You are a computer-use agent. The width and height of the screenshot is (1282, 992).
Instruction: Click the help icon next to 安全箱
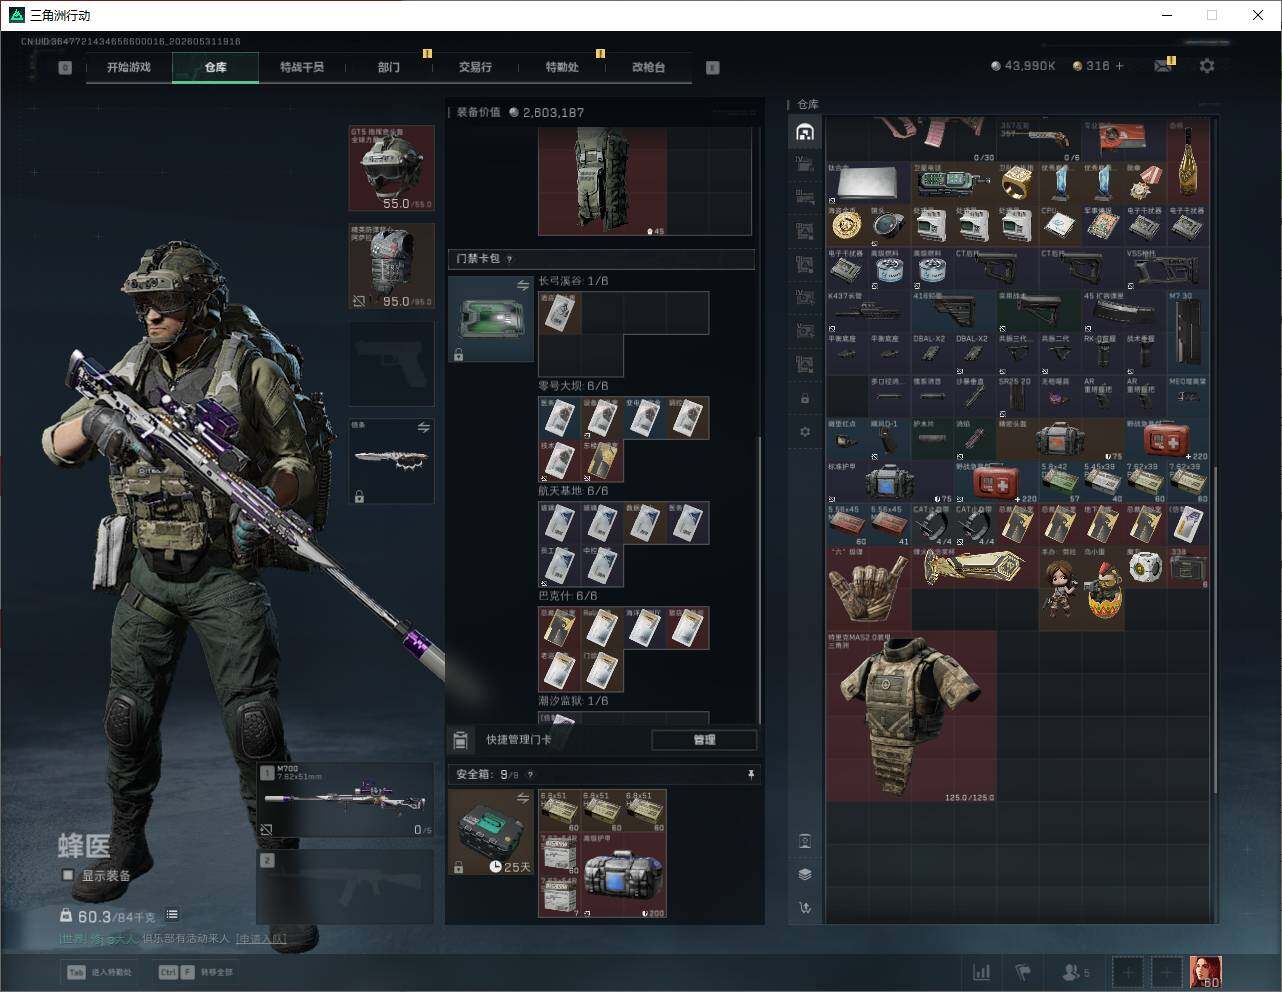pyautogui.click(x=530, y=774)
